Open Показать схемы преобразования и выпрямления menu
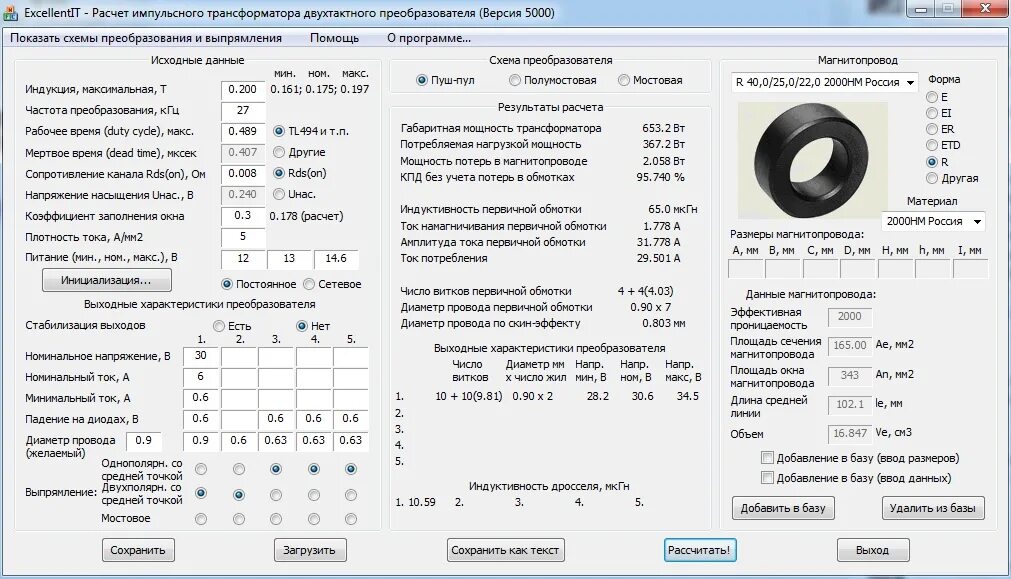 [x=146, y=38]
